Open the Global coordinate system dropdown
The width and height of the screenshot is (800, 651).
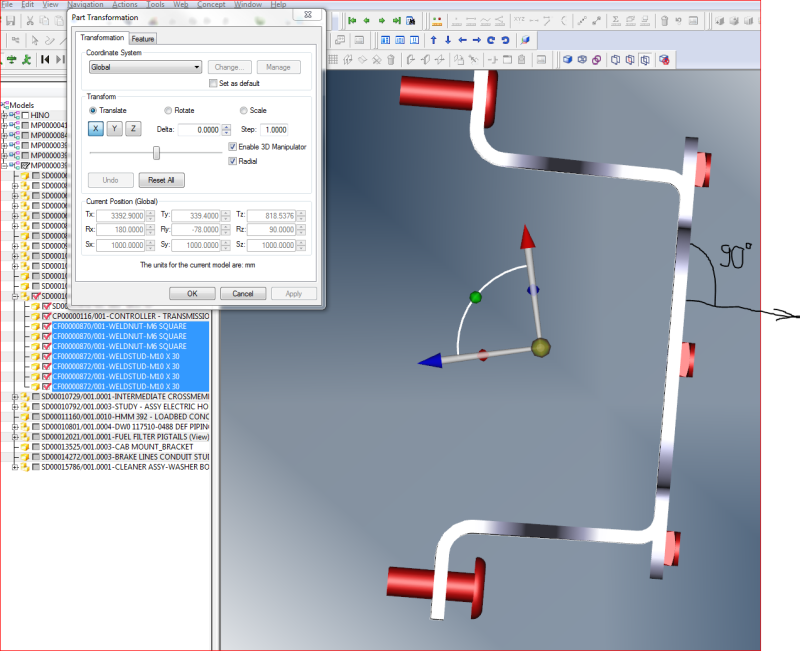click(145, 67)
